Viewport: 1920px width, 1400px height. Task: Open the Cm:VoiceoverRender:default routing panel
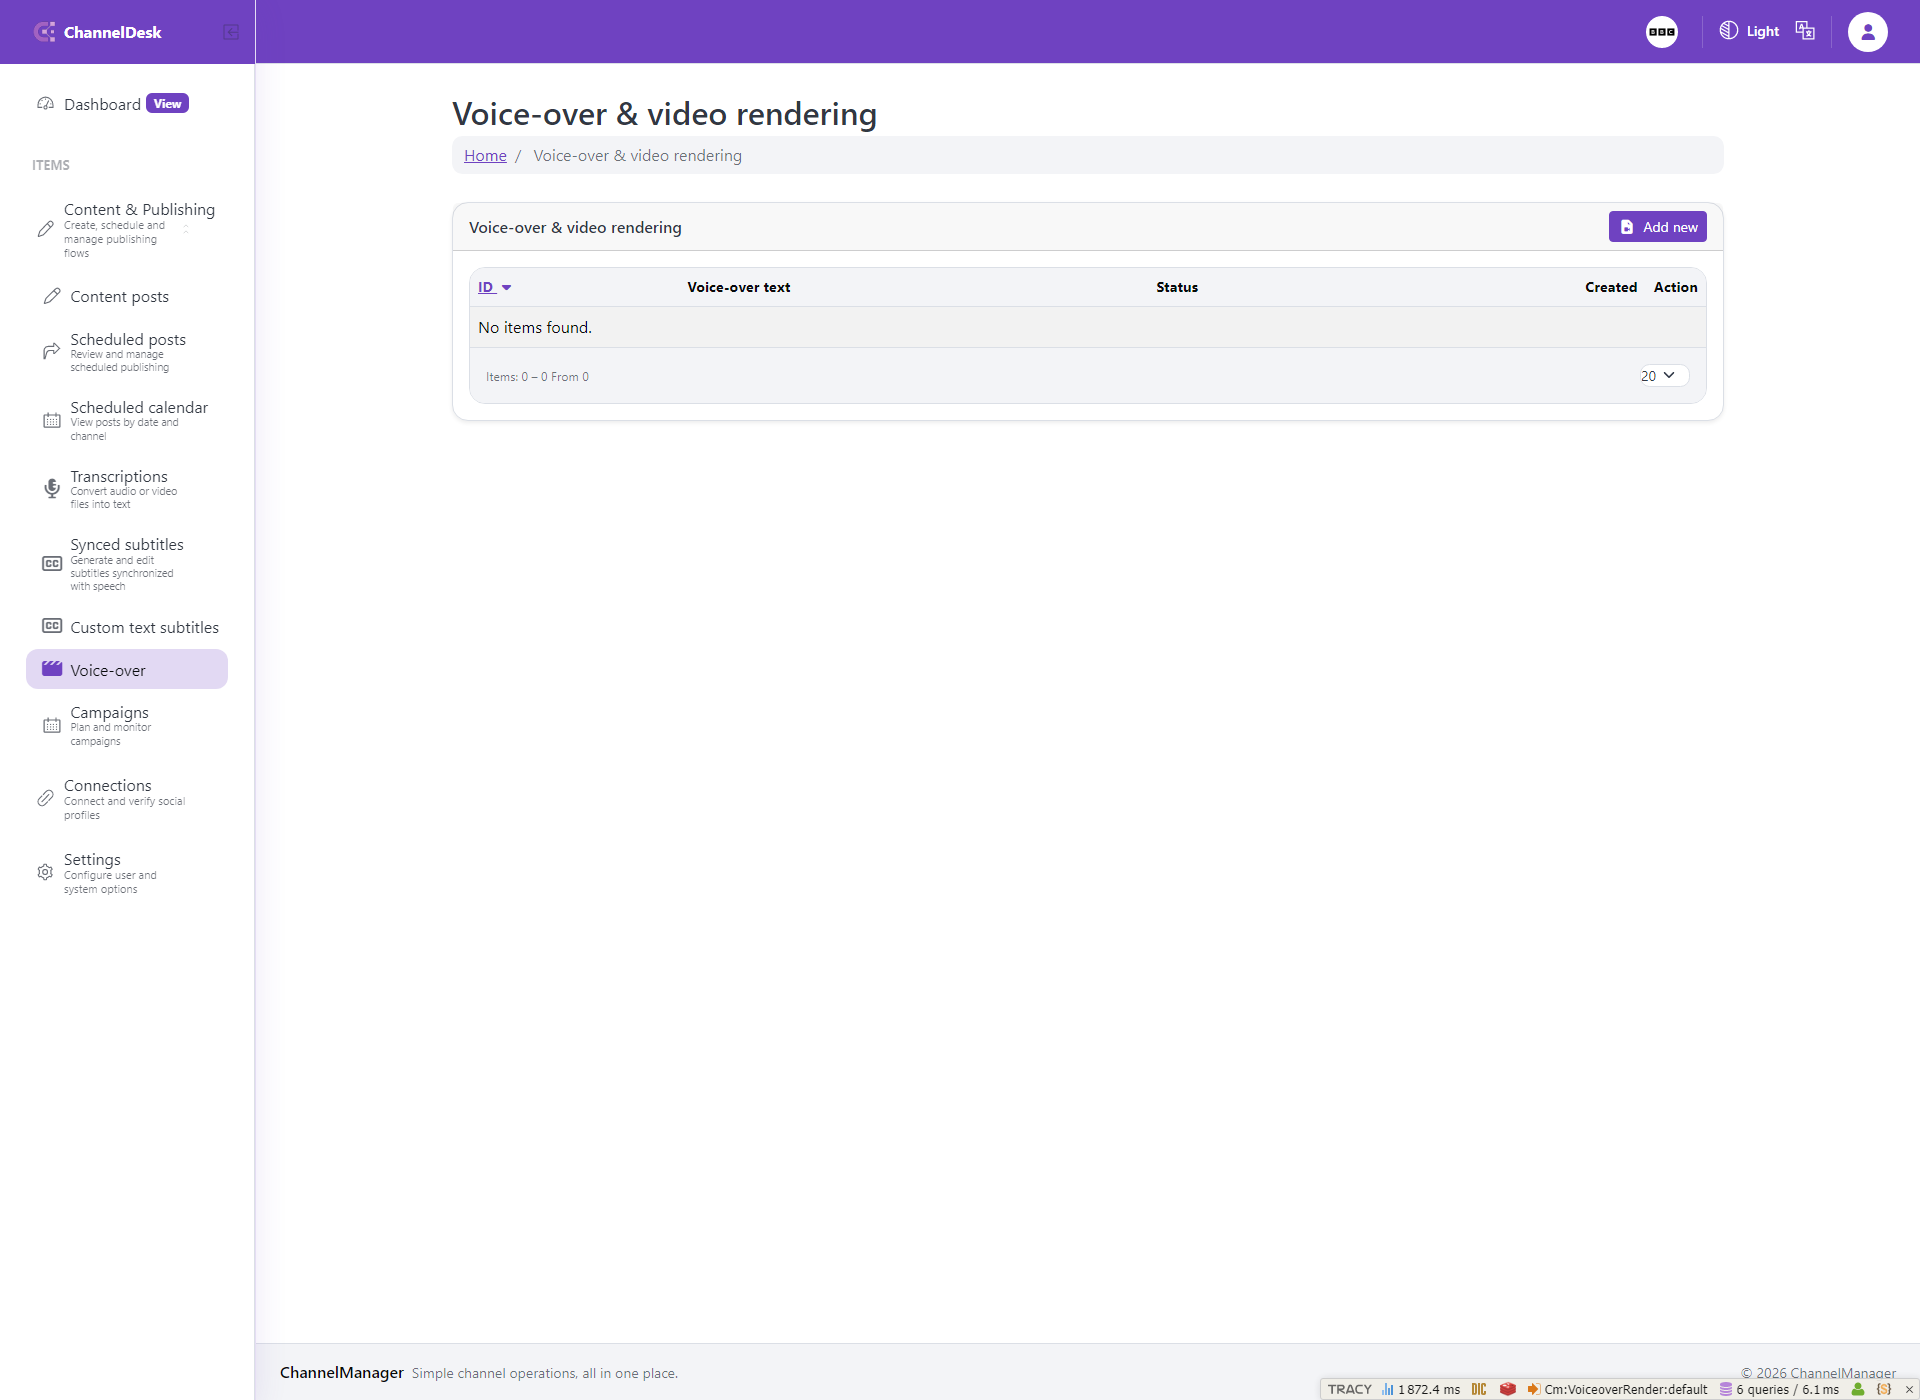click(1617, 1389)
